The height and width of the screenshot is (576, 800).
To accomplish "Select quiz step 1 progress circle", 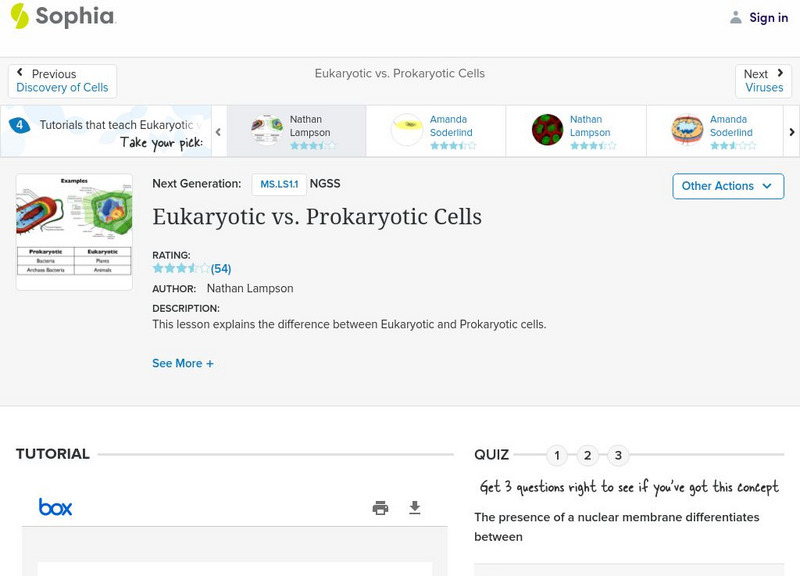I will pos(556,454).
